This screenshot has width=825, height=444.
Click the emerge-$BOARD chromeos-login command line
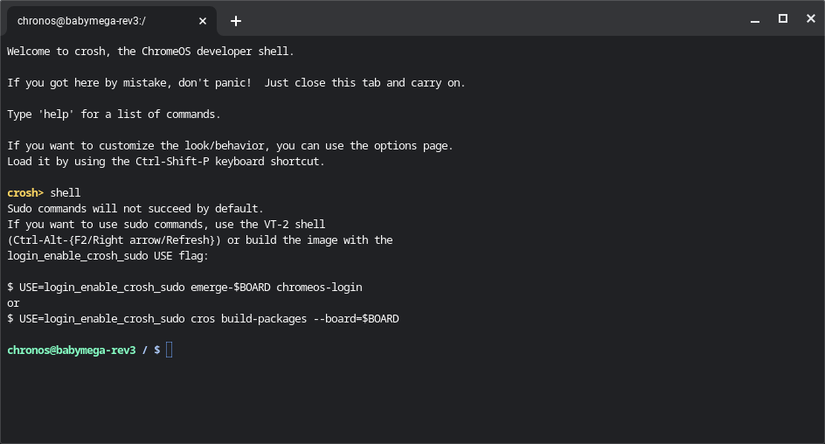click(x=185, y=287)
